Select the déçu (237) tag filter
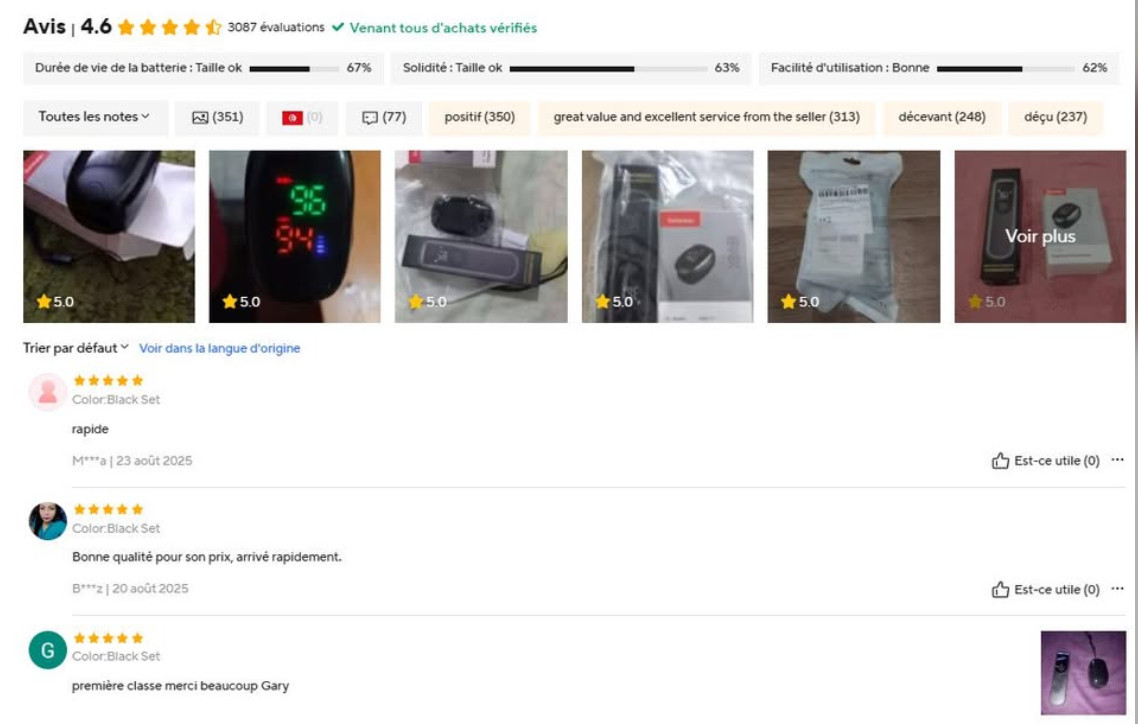The image size is (1138, 724). point(1055,118)
